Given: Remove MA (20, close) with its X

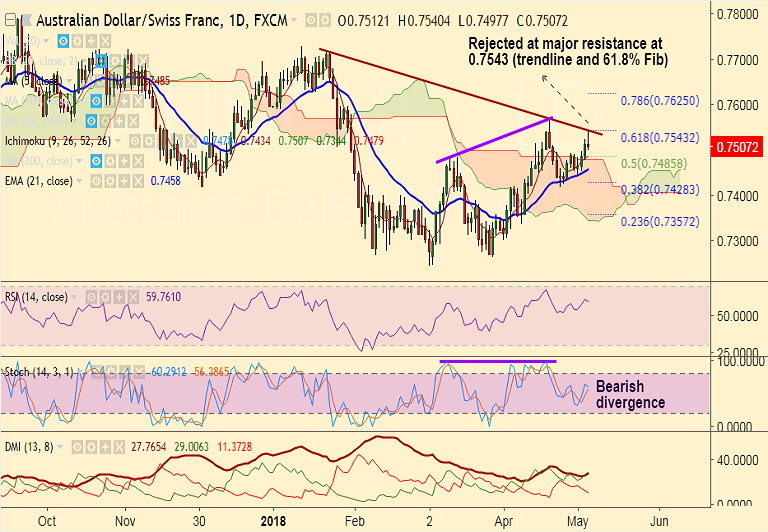Looking at the screenshot, I should coord(134,121).
